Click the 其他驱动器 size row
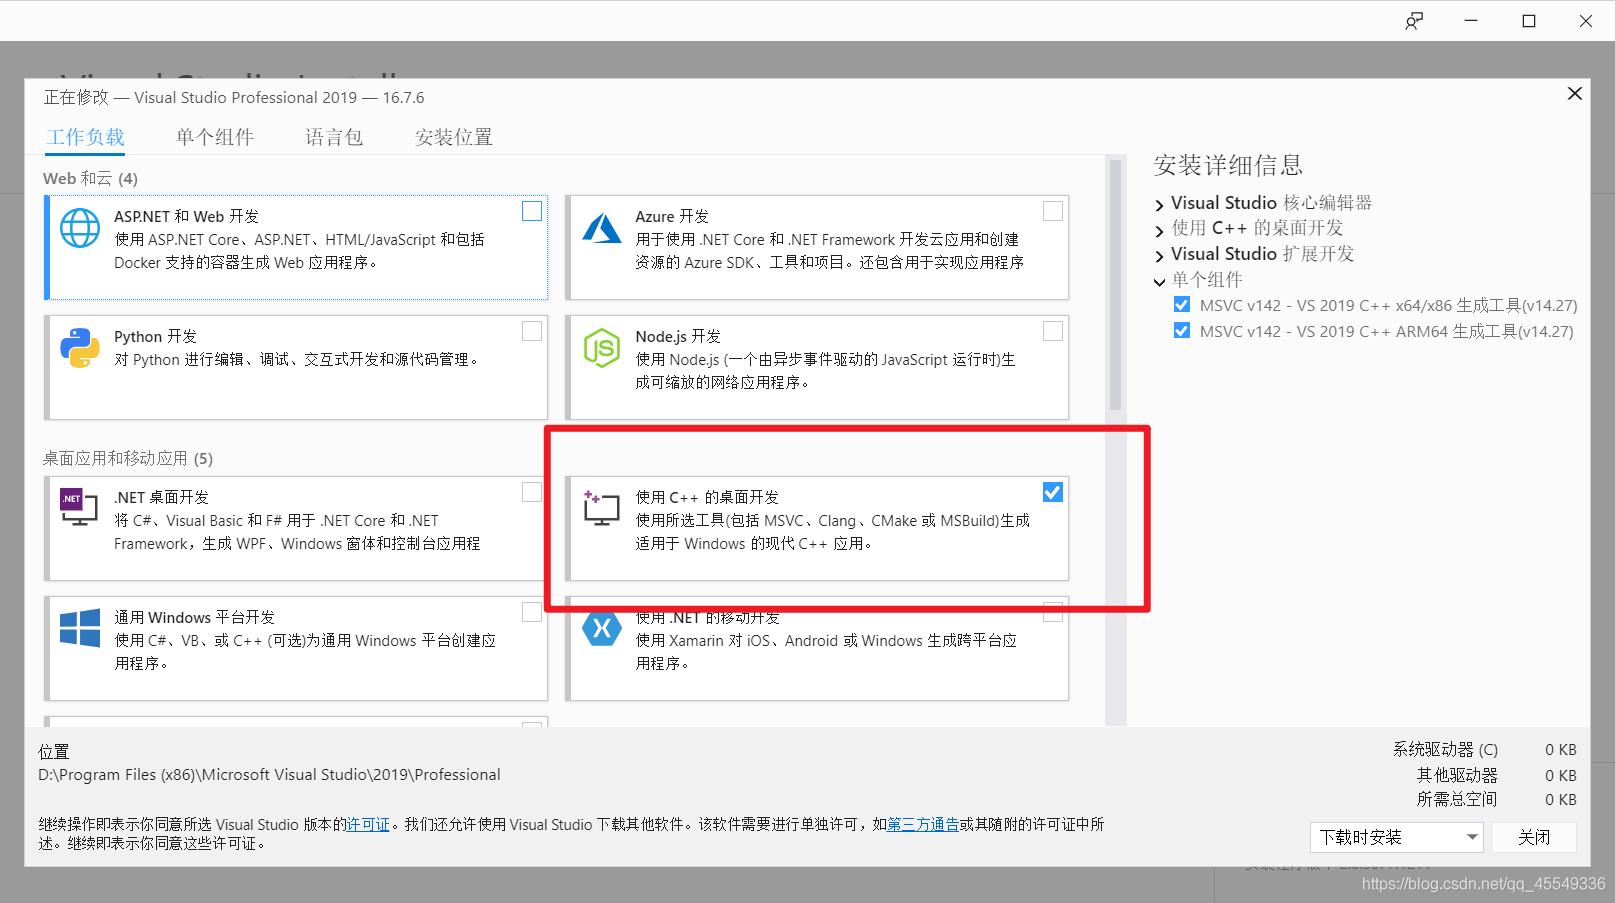The height and width of the screenshot is (903, 1616). pyautogui.click(x=1496, y=775)
